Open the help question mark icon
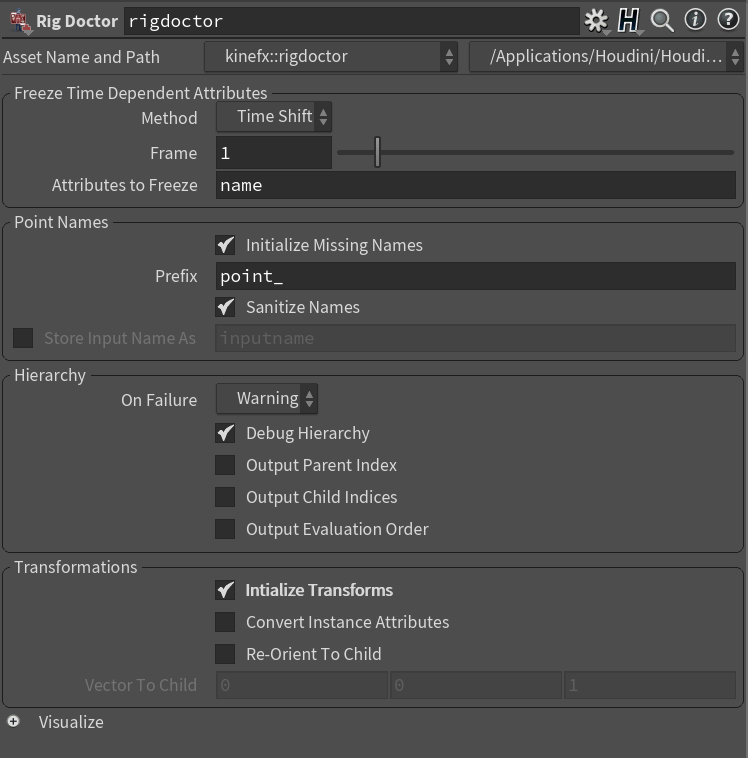Image resolution: width=748 pixels, height=758 pixels. (x=727, y=20)
